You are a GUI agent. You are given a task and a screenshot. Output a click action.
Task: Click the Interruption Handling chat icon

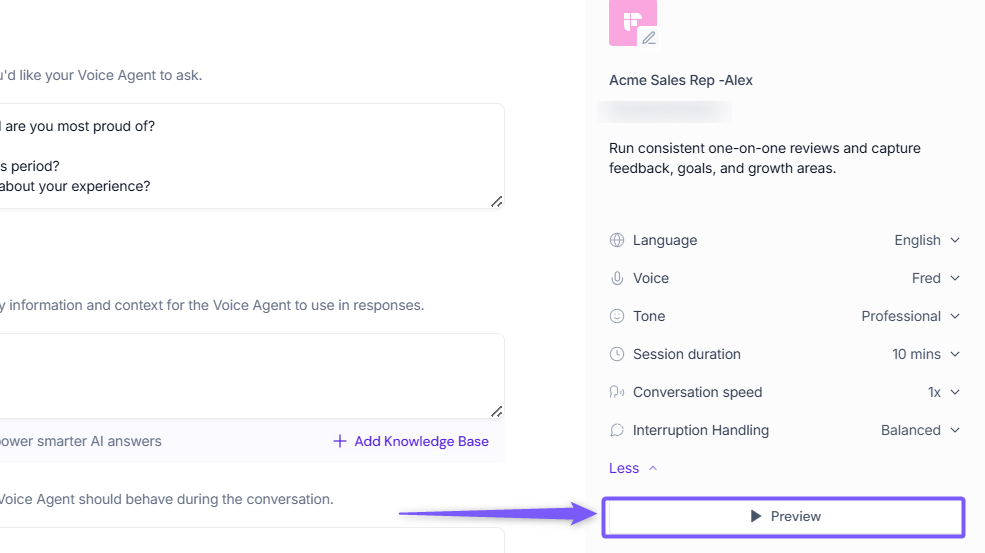(617, 430)
